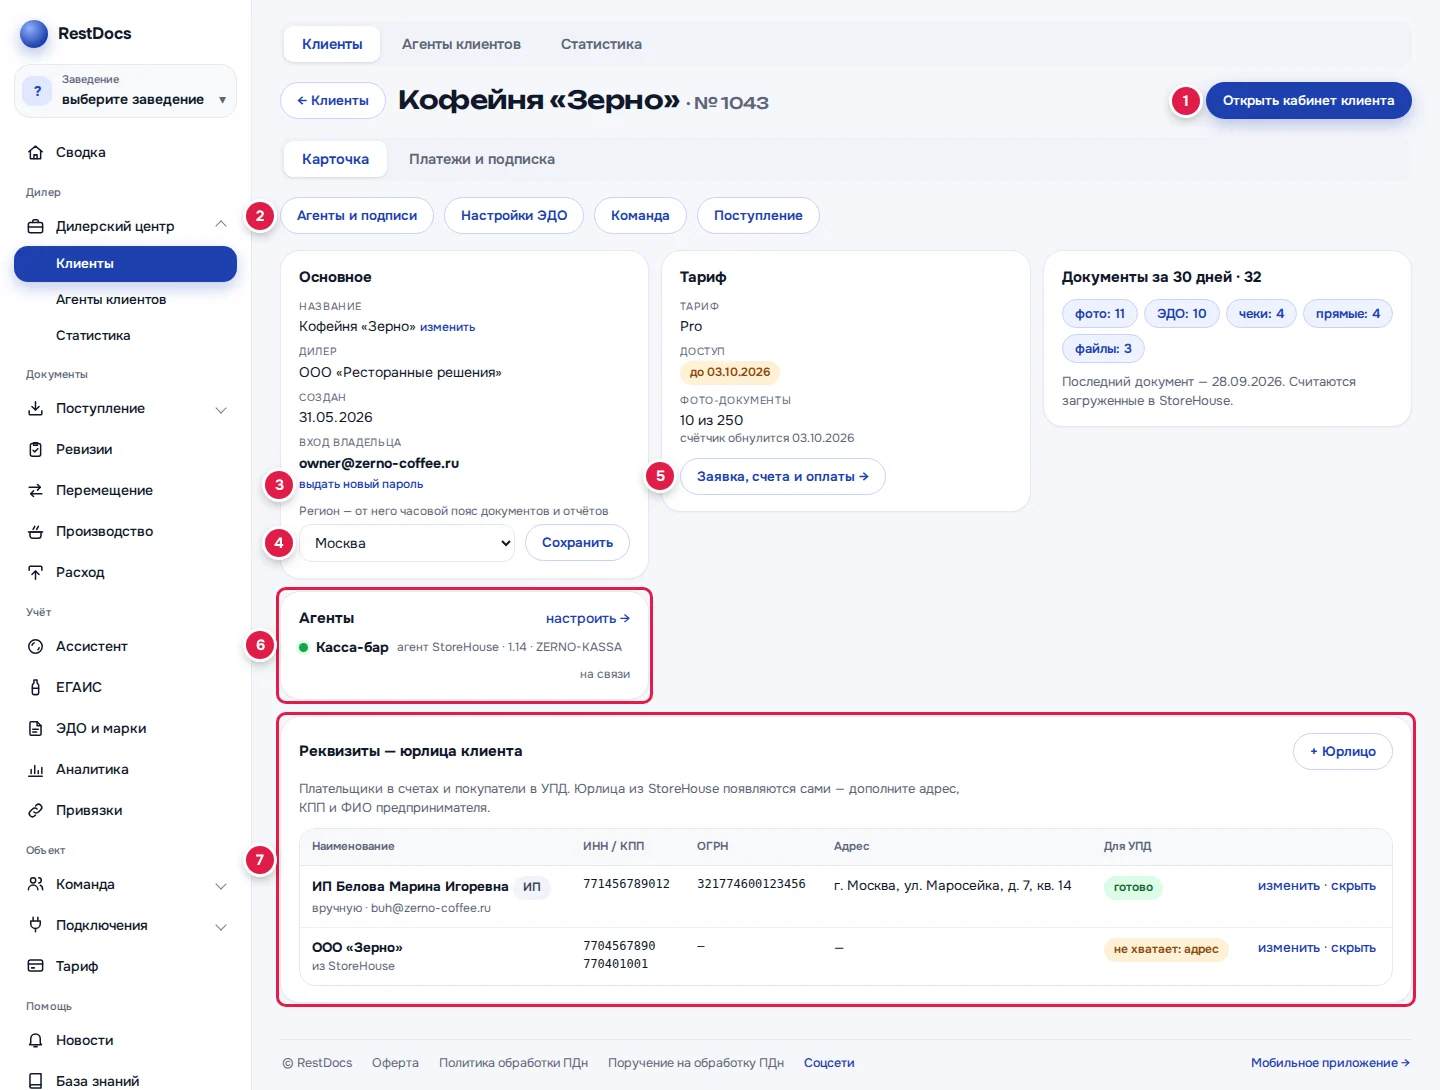Screen dimensions: 1440x1090
Task: Expand the Подключения sidebar chevron
Action: tap(221, 927)
